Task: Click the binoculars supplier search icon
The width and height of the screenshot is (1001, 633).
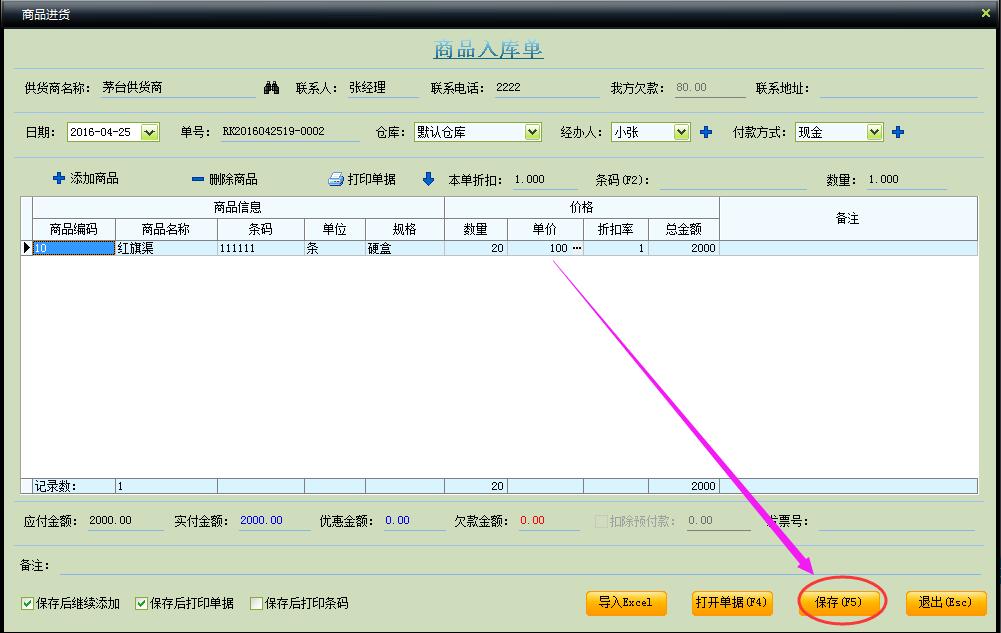Action: click(271, 87)
